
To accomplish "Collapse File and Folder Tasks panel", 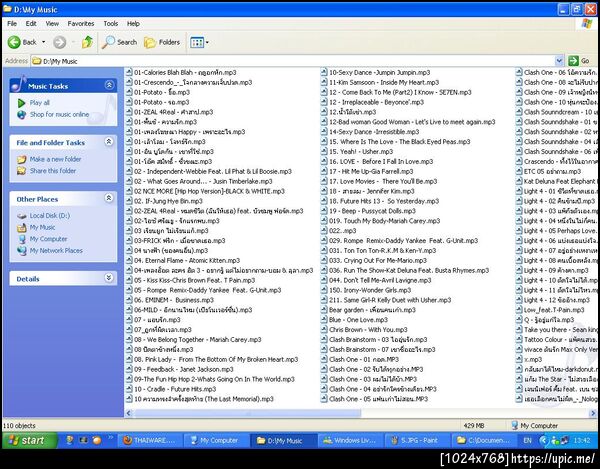I will click(109, 142).
